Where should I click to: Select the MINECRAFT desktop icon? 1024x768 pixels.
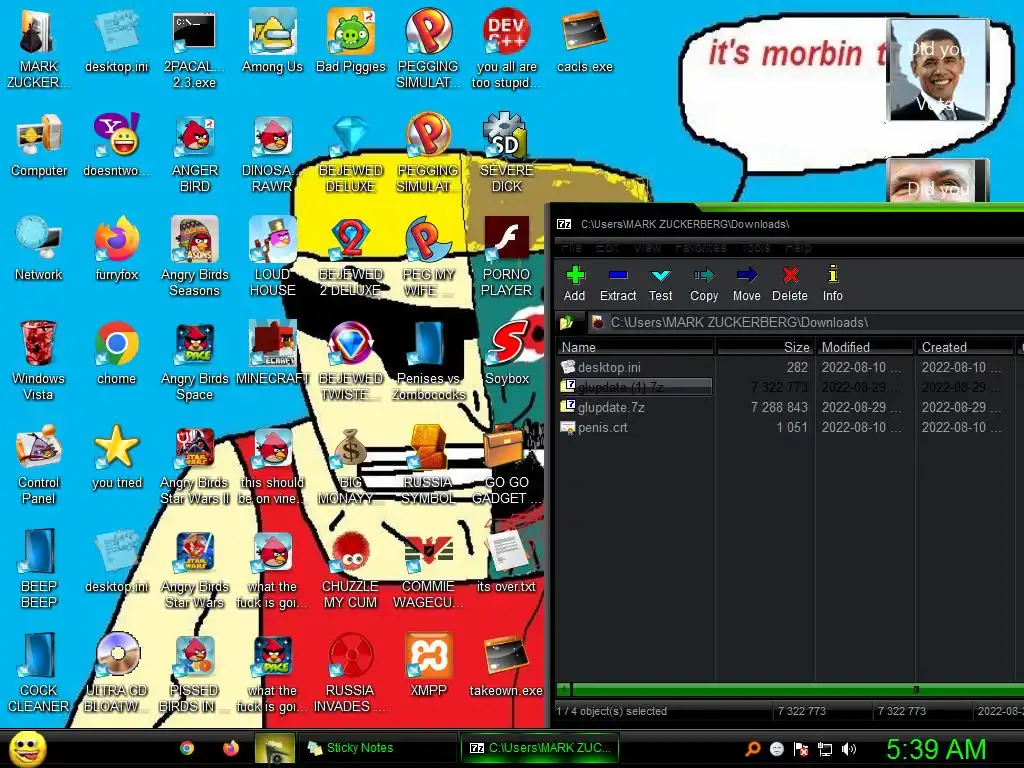click(272, 353)
